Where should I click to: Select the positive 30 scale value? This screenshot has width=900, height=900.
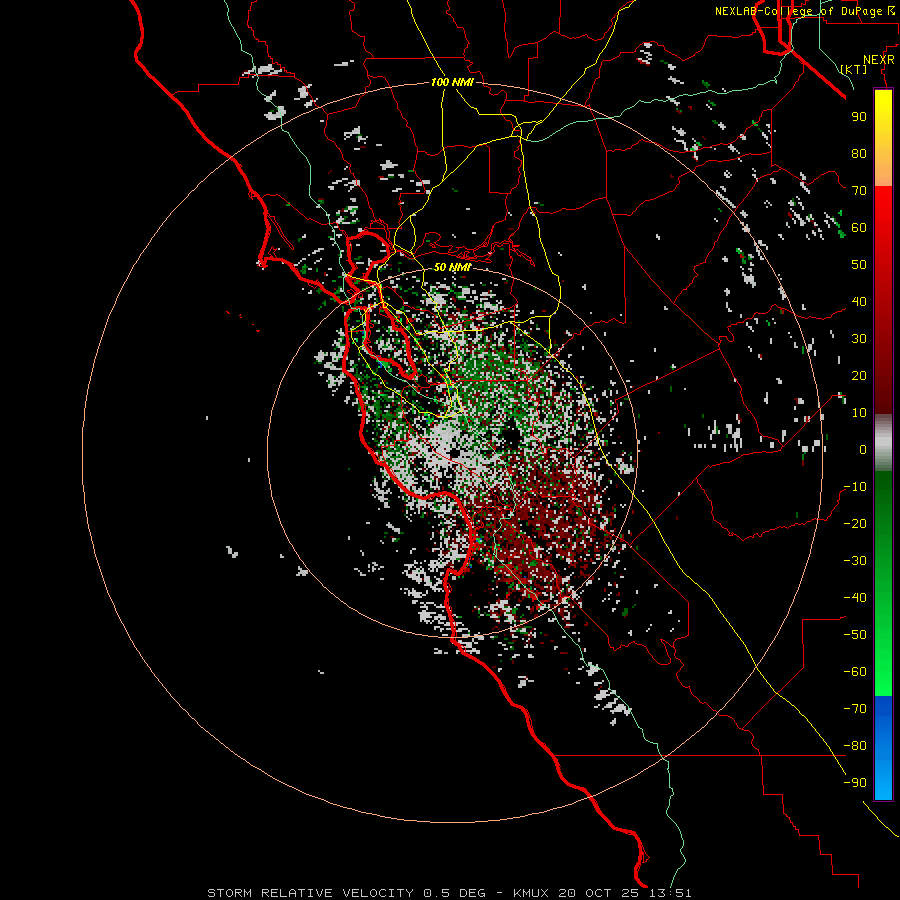(859, 339)
